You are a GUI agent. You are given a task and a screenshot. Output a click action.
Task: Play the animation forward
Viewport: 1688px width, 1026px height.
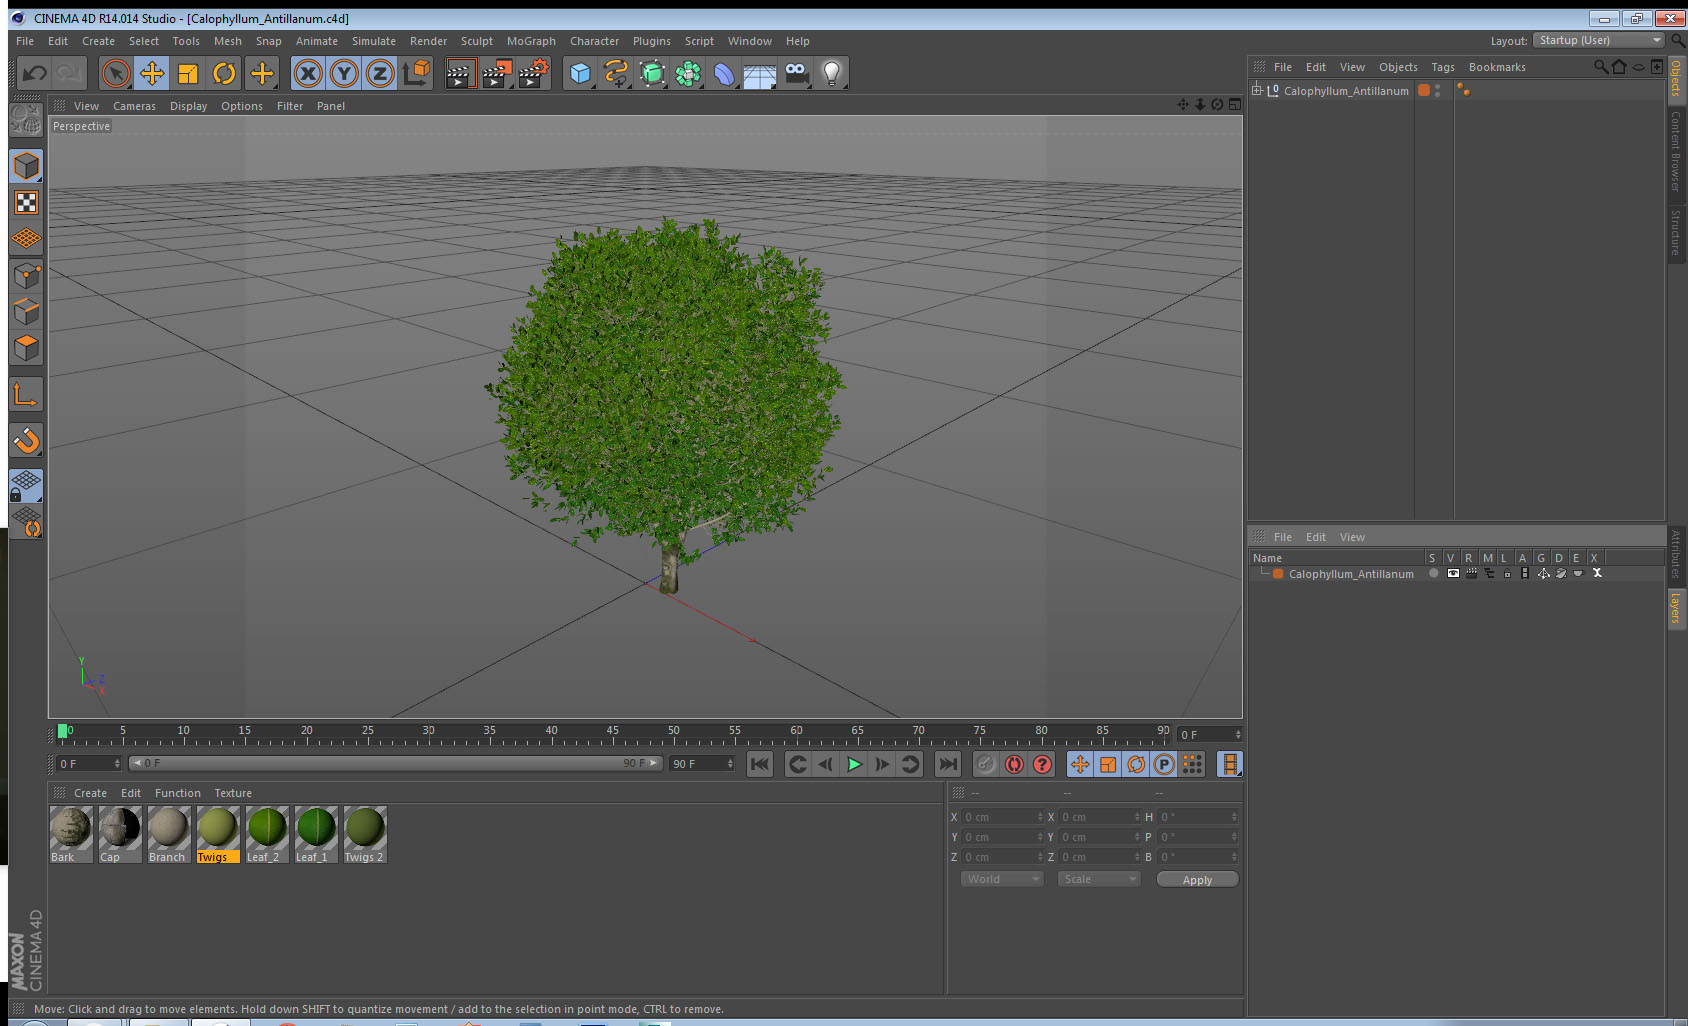tap(854, 764)
